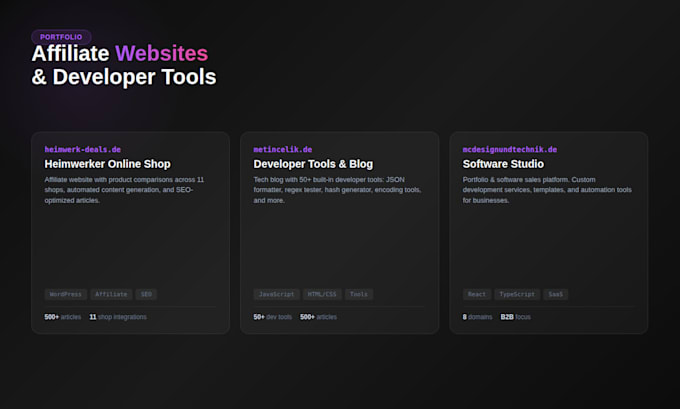Click the WordPress tag

click(x=65, y=294)
